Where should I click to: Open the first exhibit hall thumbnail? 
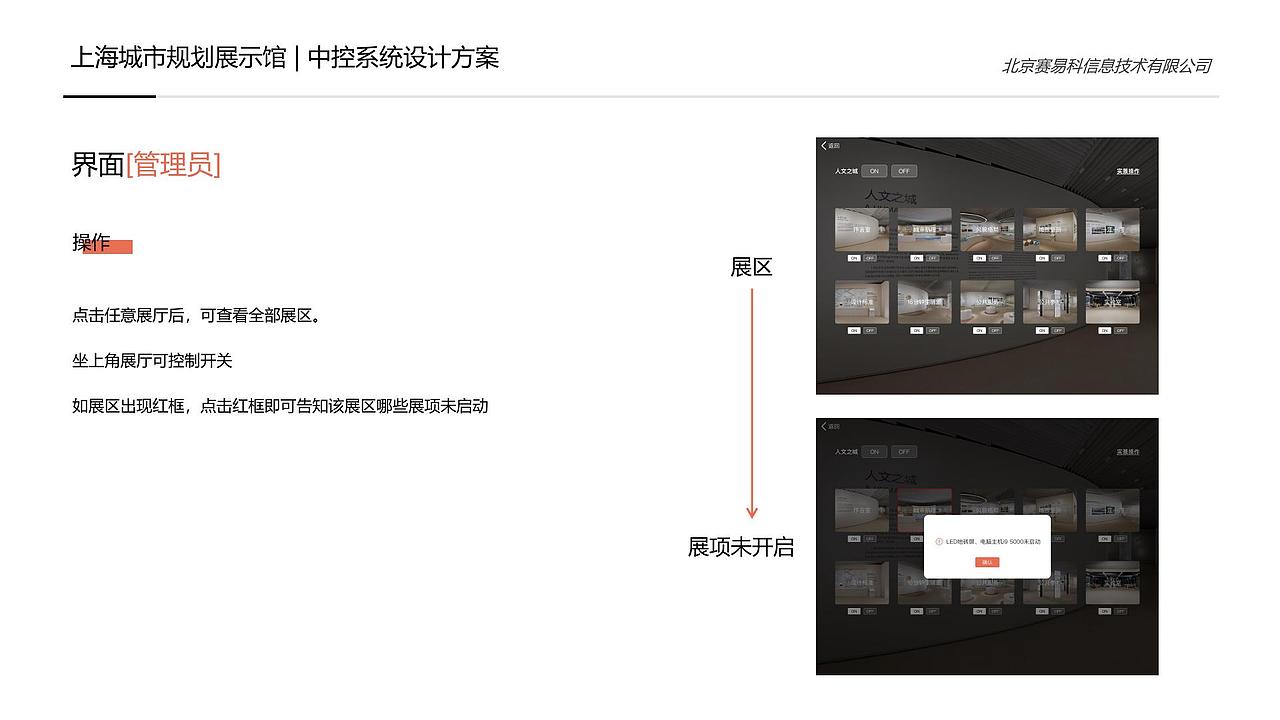[862, 229]
